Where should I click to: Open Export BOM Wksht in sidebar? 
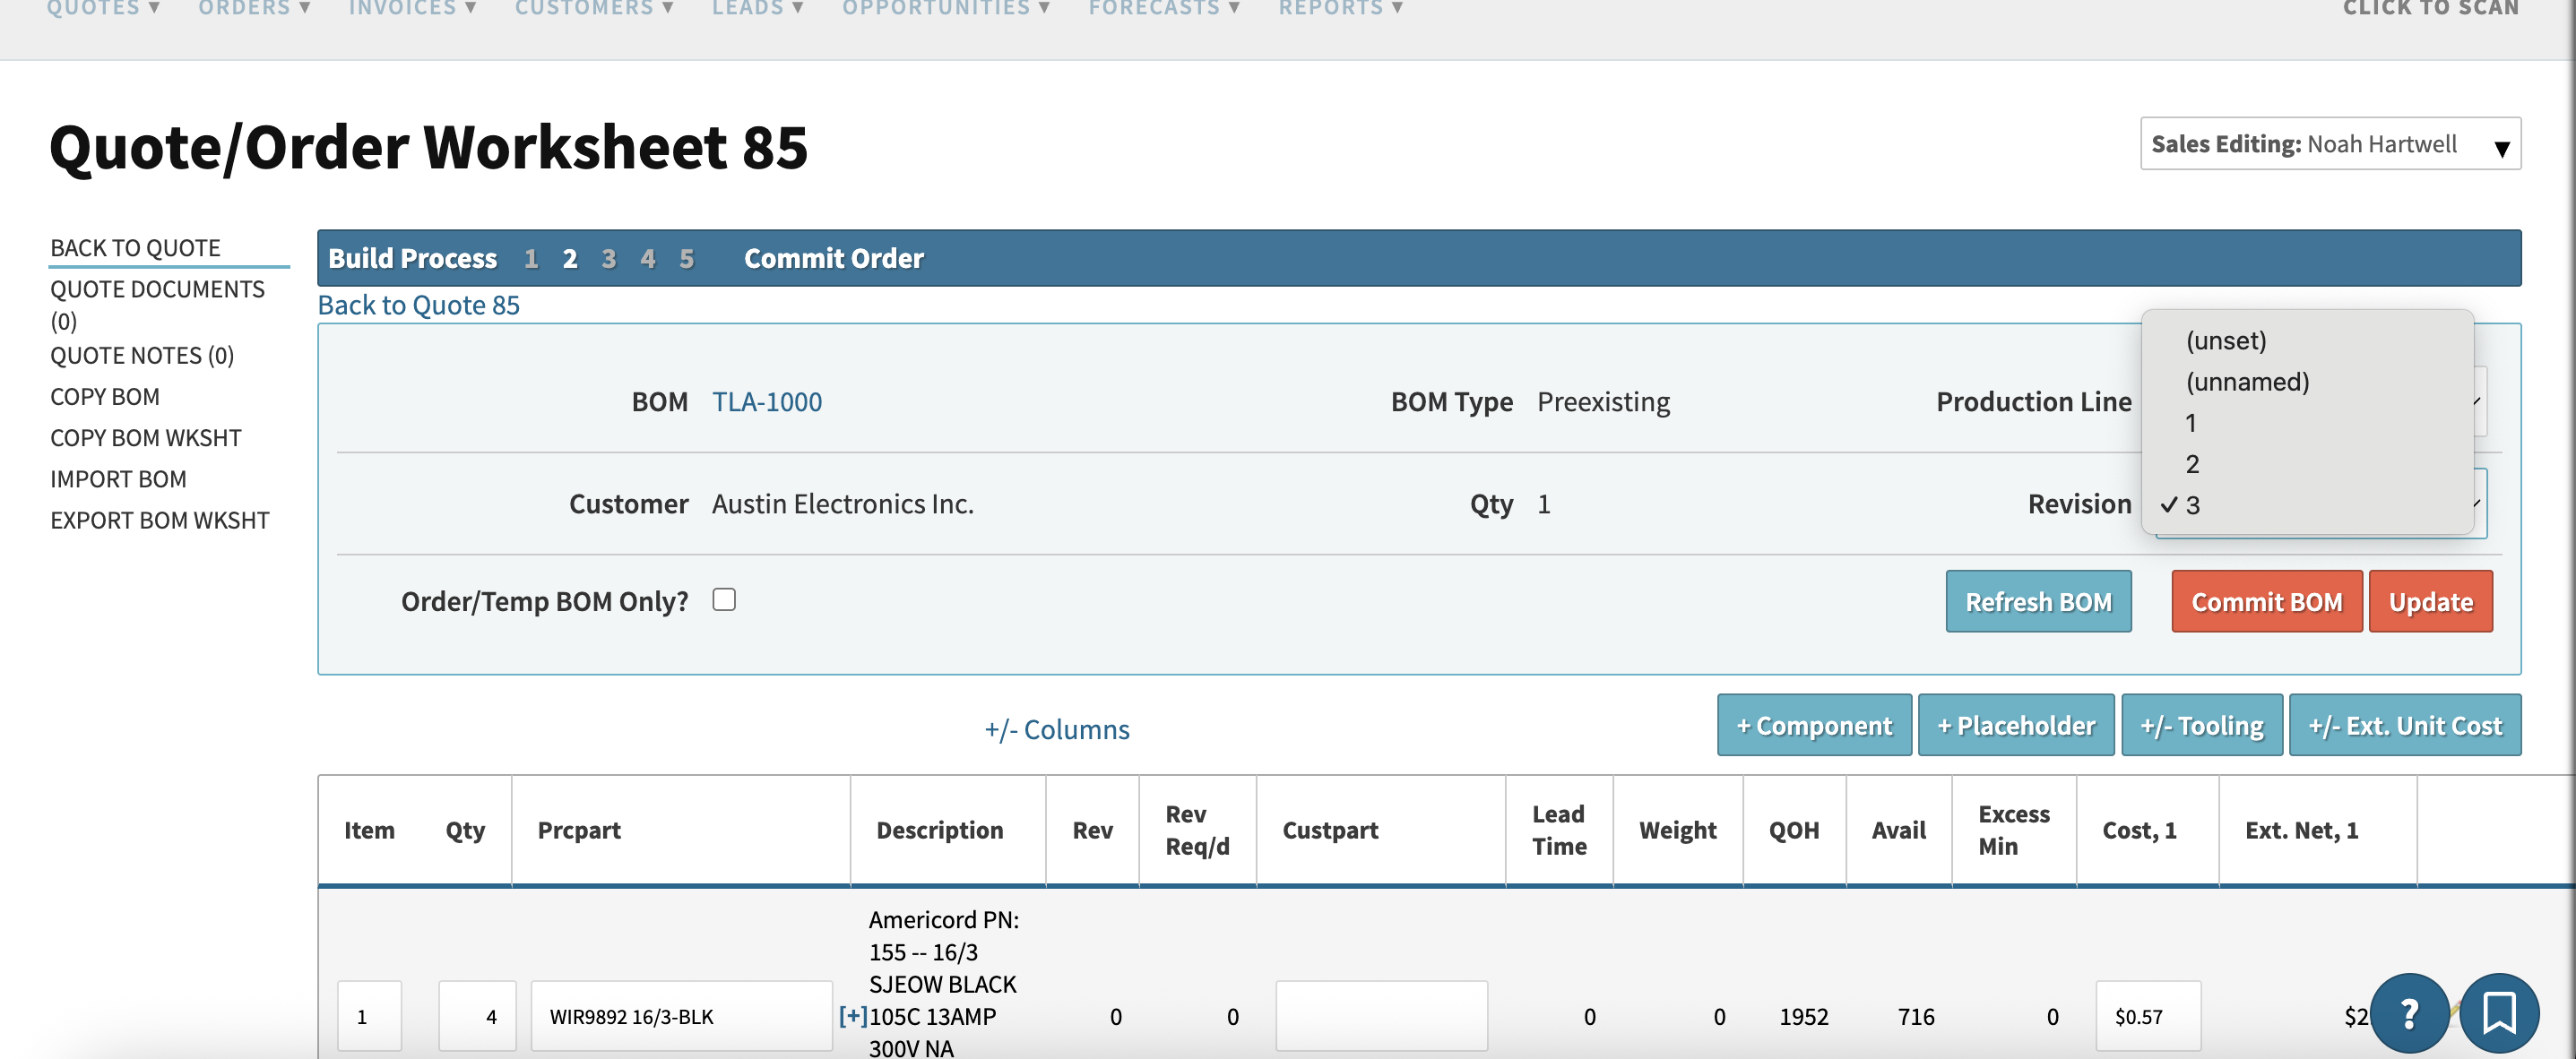point(160,521)
